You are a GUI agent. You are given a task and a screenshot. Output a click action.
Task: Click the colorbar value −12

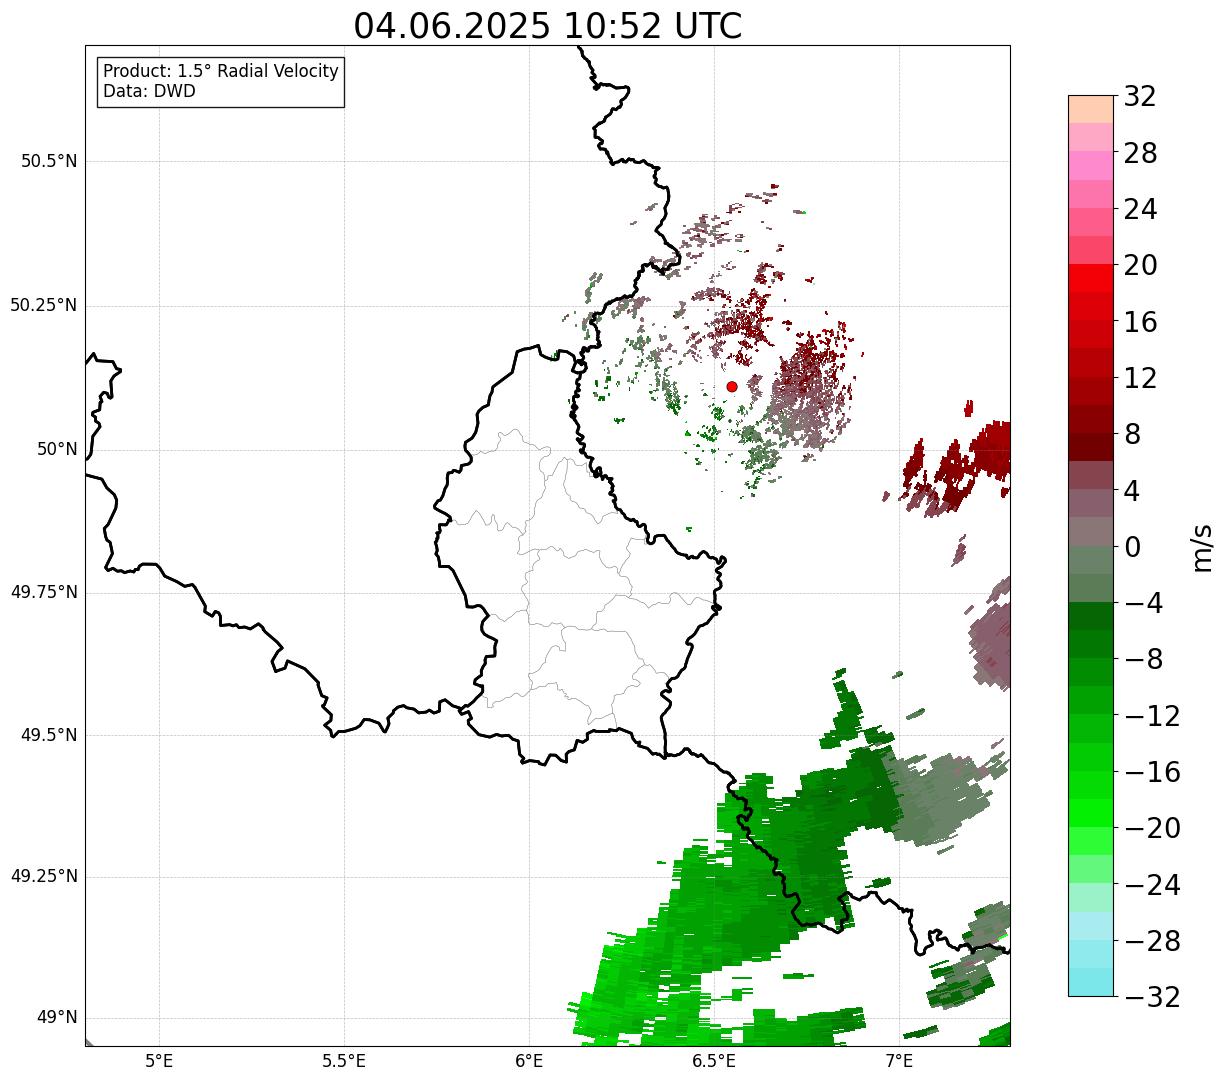click(1152, 716)
